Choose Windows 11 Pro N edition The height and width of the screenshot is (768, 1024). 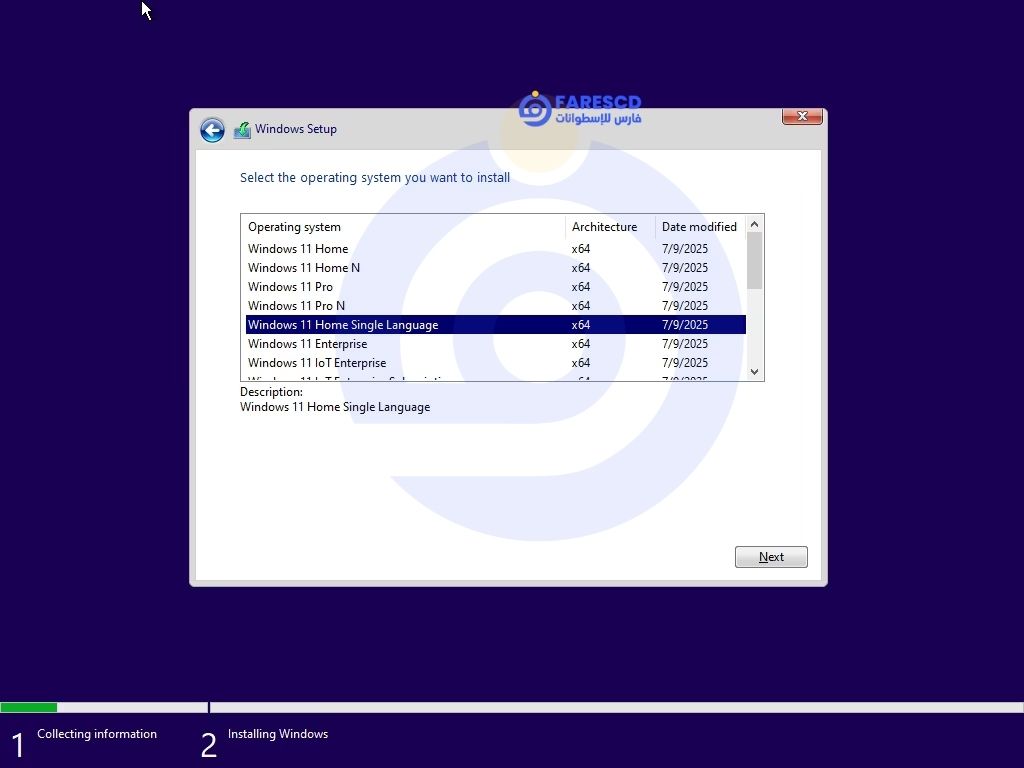(x=496, y=306)
